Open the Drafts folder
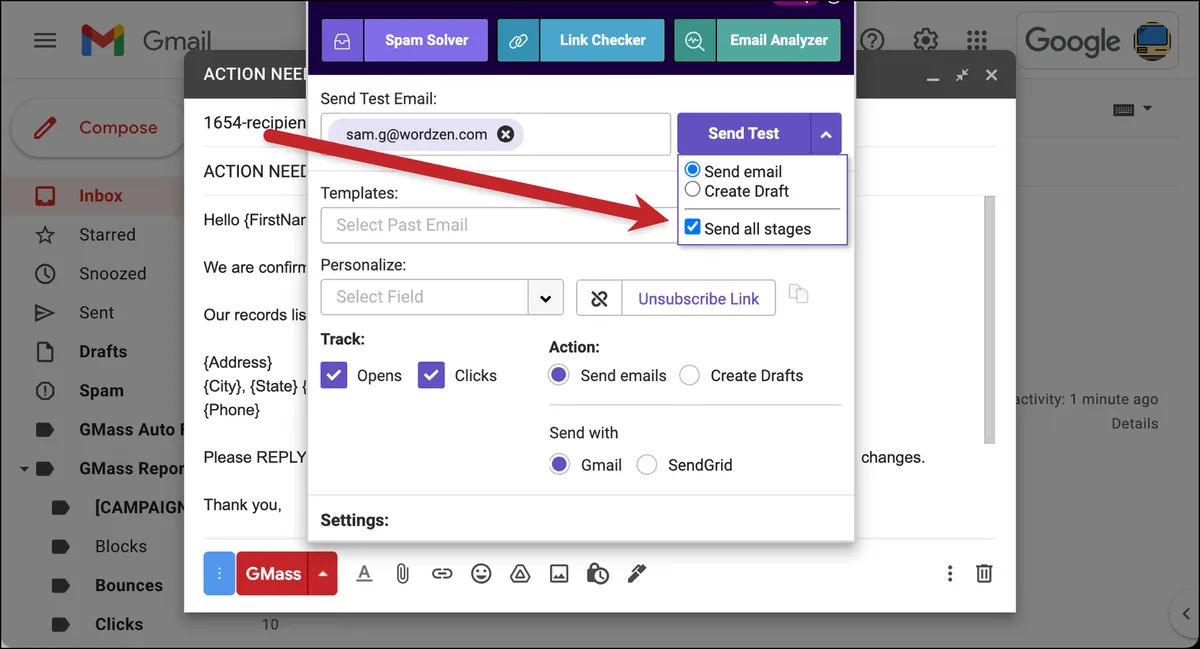1200x649 pixels. pyautogui.click(x=103, y=352)
